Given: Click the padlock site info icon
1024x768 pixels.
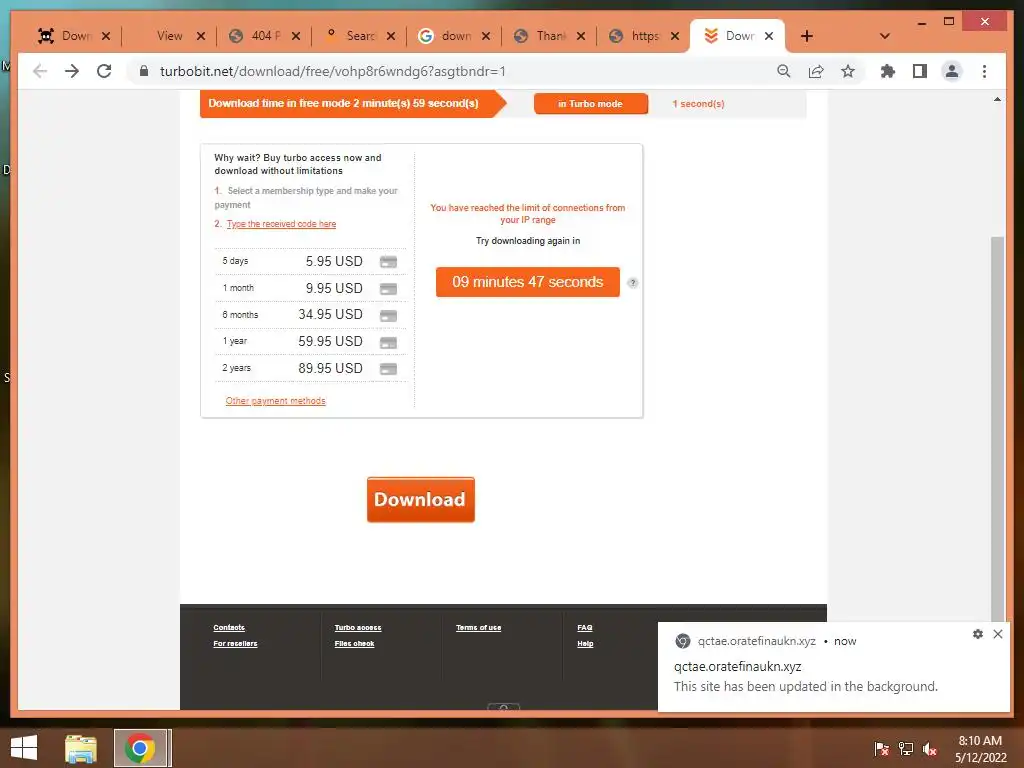Looking at the screenshot, I should click(144, 71).
